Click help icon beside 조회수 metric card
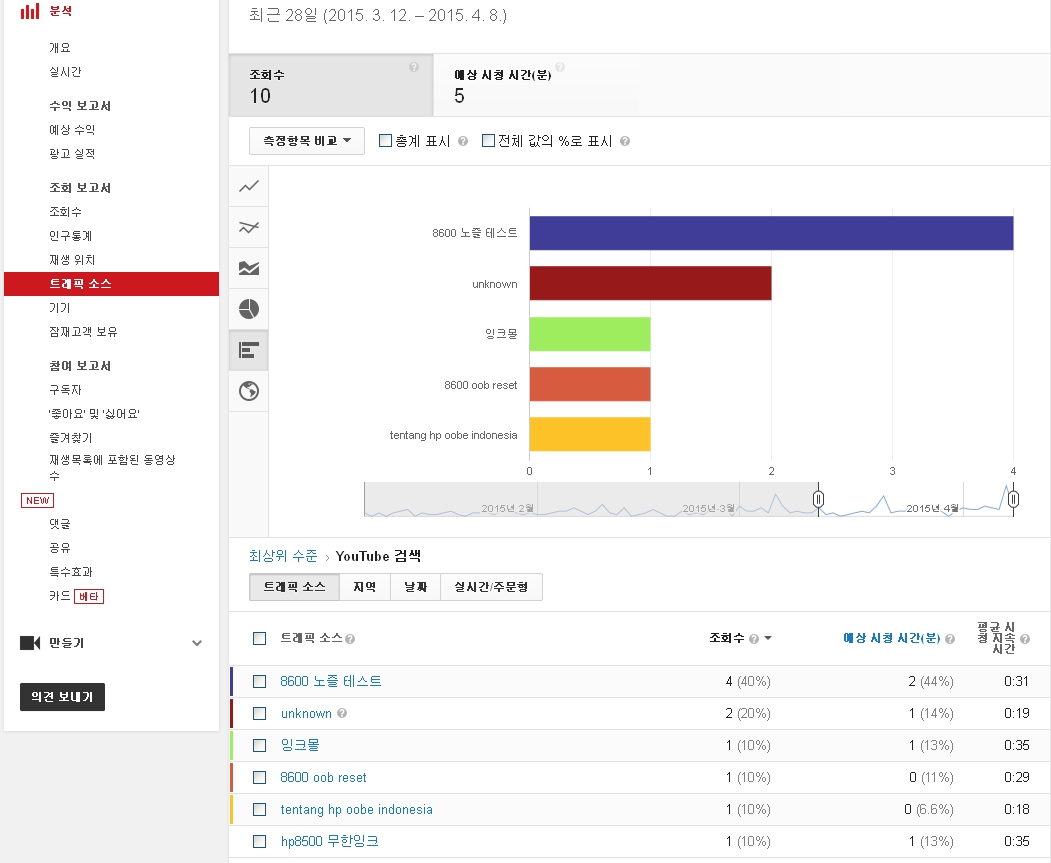The height and width of the screenshot is (863, 1051). (x=413, y=68)
